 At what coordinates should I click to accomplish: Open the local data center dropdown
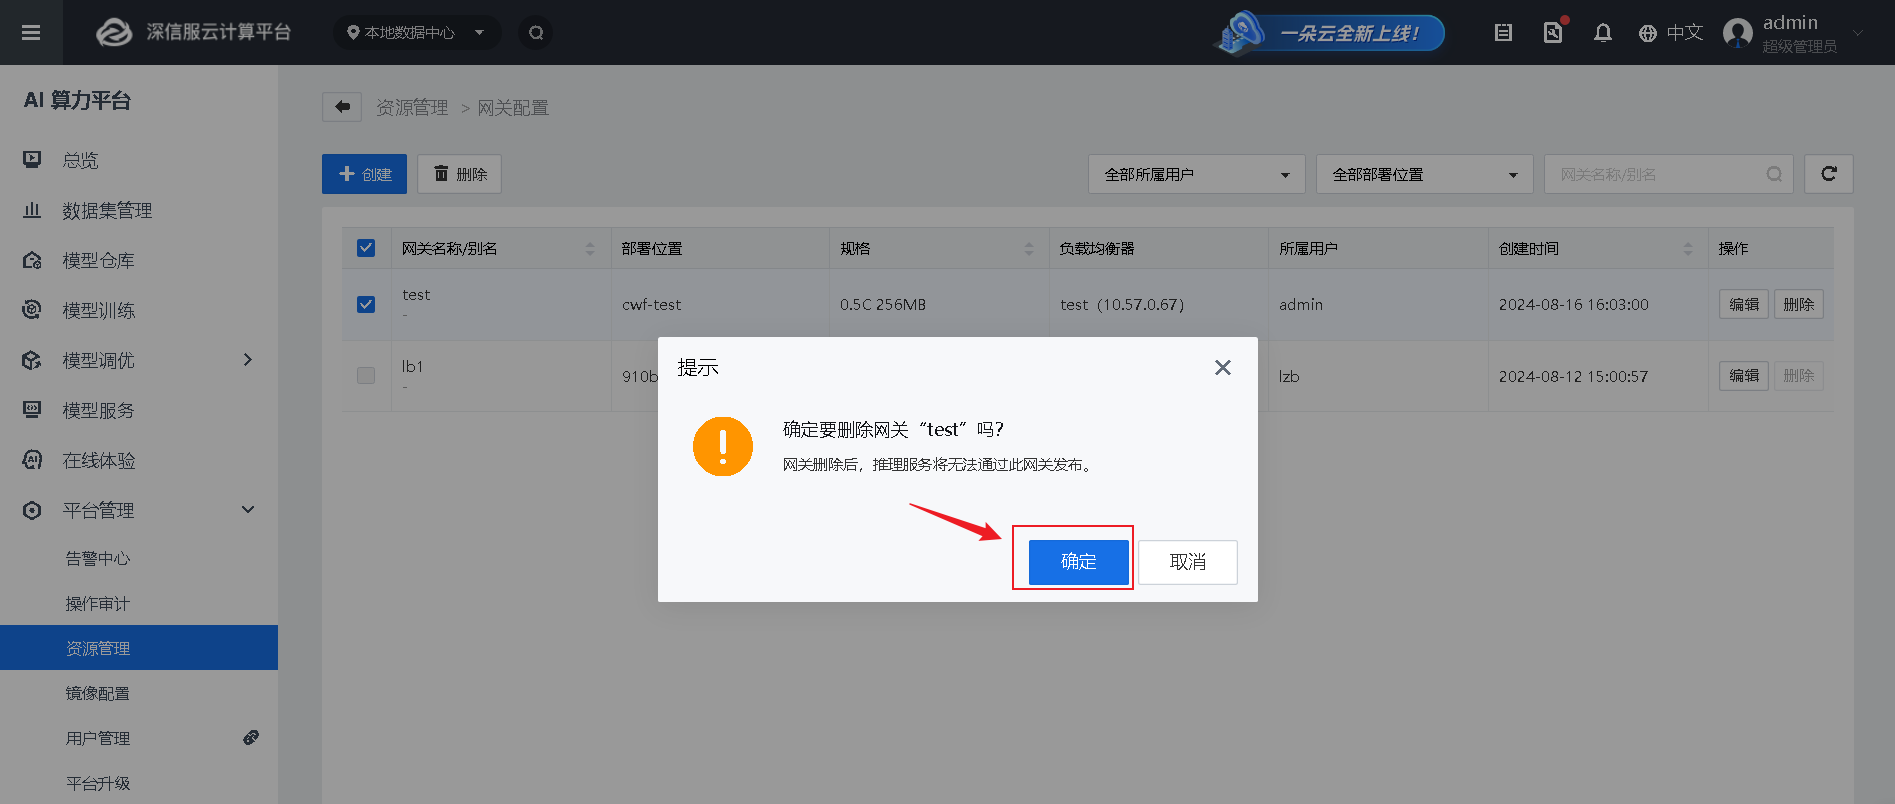417,33
